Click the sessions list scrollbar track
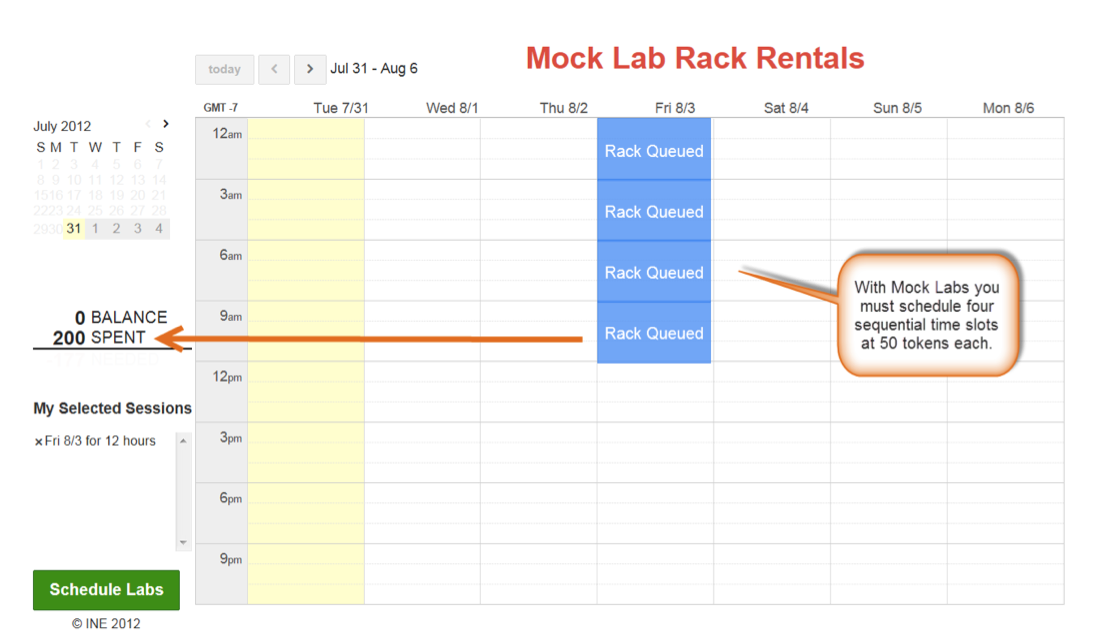This screenshot has width=1110, height=636. tap(183, 490)
